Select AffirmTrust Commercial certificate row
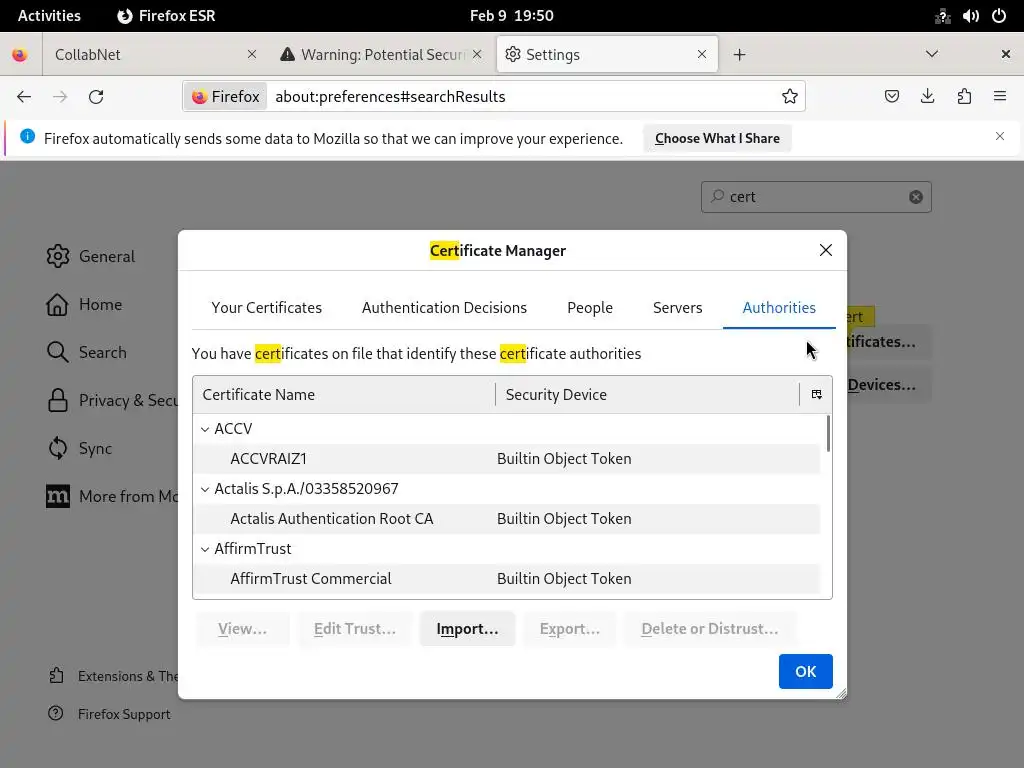The image size is (1024, 768). tap(507, 579)
